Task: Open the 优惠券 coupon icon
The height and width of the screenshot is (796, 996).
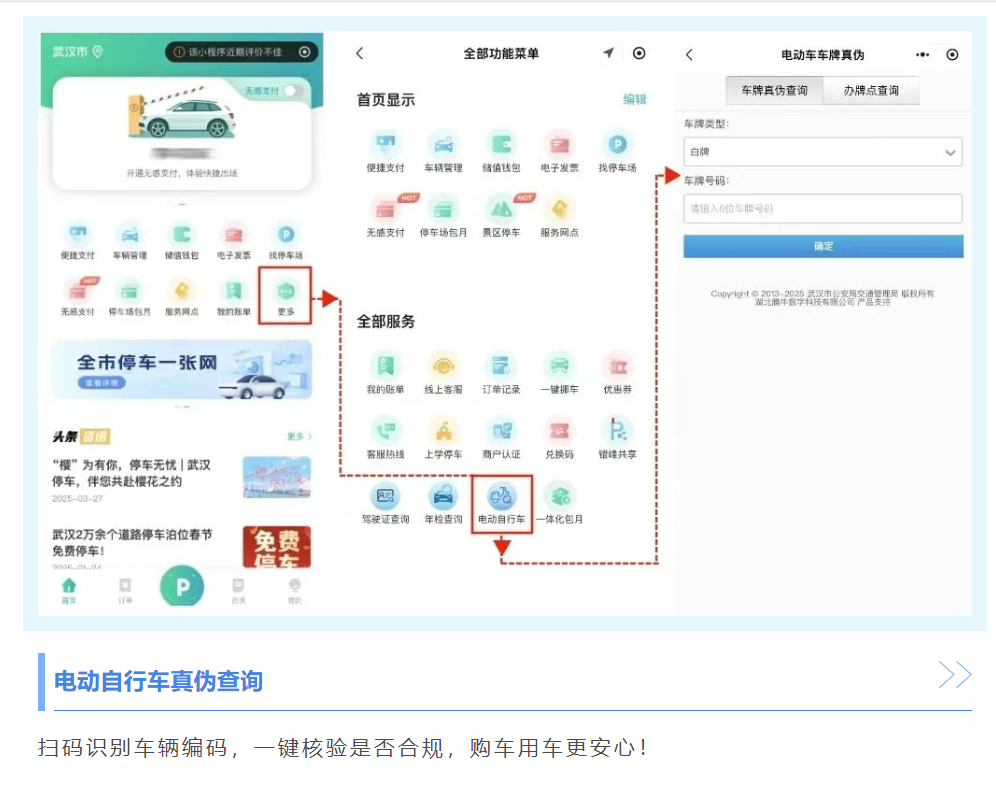Action: pos(616,372)
